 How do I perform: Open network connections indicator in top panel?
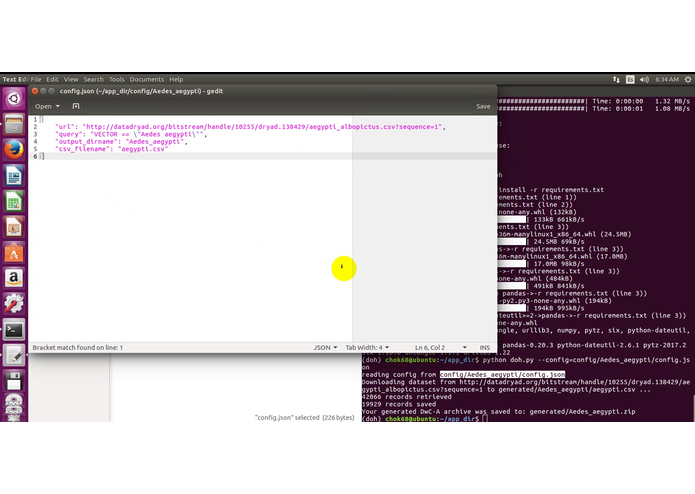click(x=616, y=79)
